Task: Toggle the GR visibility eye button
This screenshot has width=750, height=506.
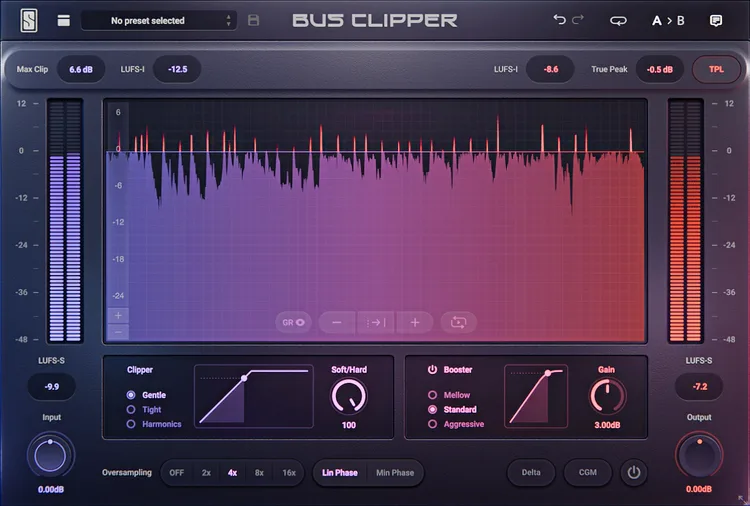Action: tap(293, 322)
